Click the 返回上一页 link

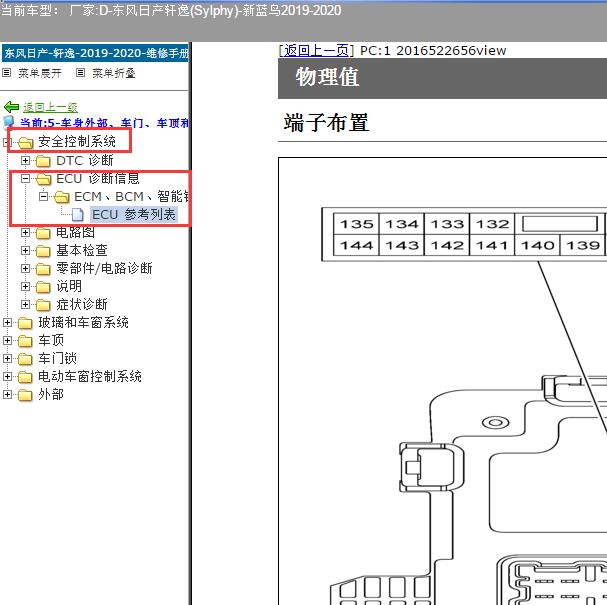pos(316,50)
